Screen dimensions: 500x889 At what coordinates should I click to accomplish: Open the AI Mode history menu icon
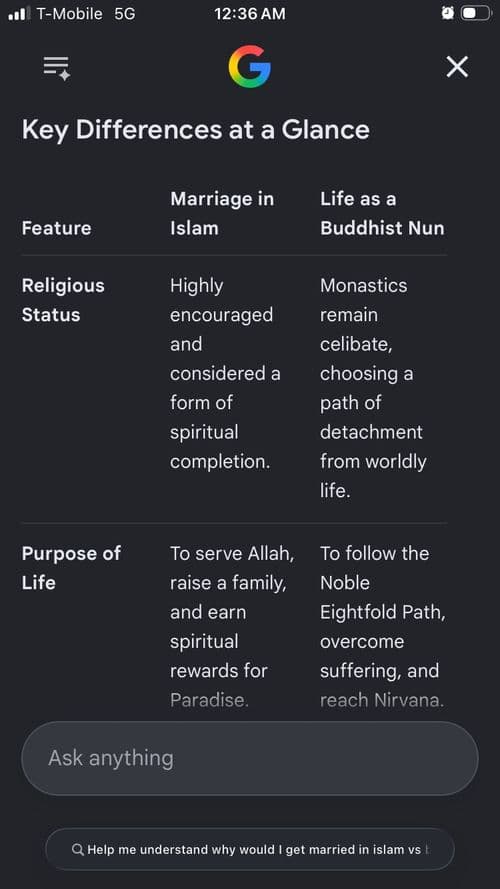point(57,68)
